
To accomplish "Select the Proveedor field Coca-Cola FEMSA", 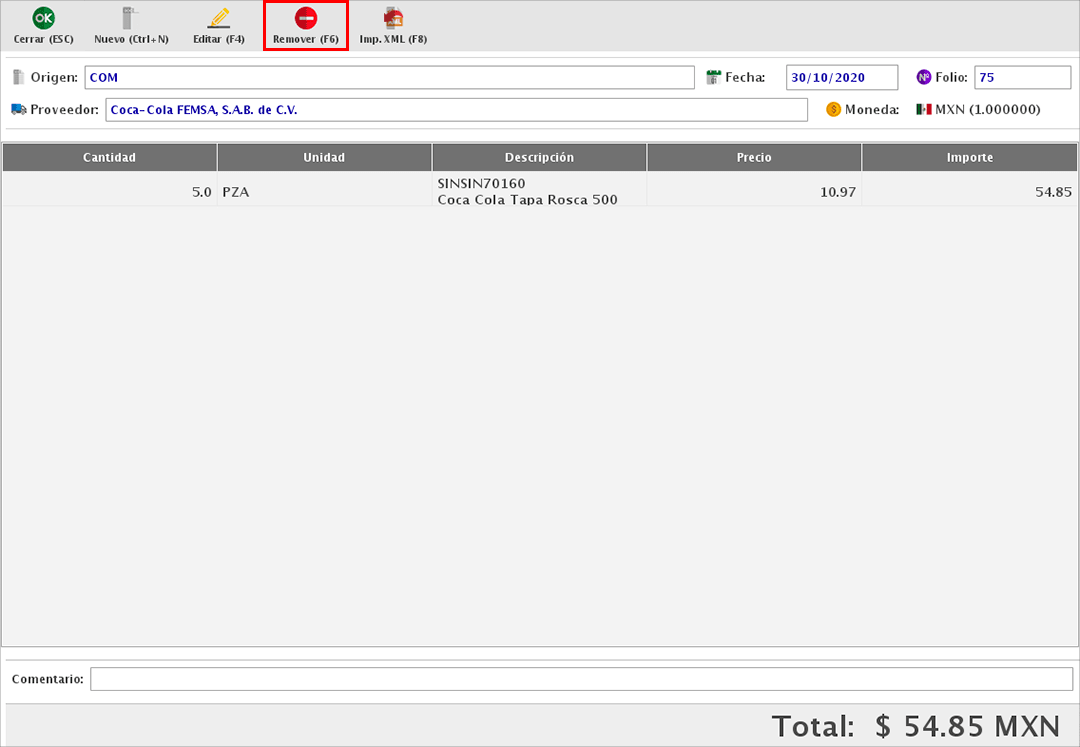I will click(455, 110).
